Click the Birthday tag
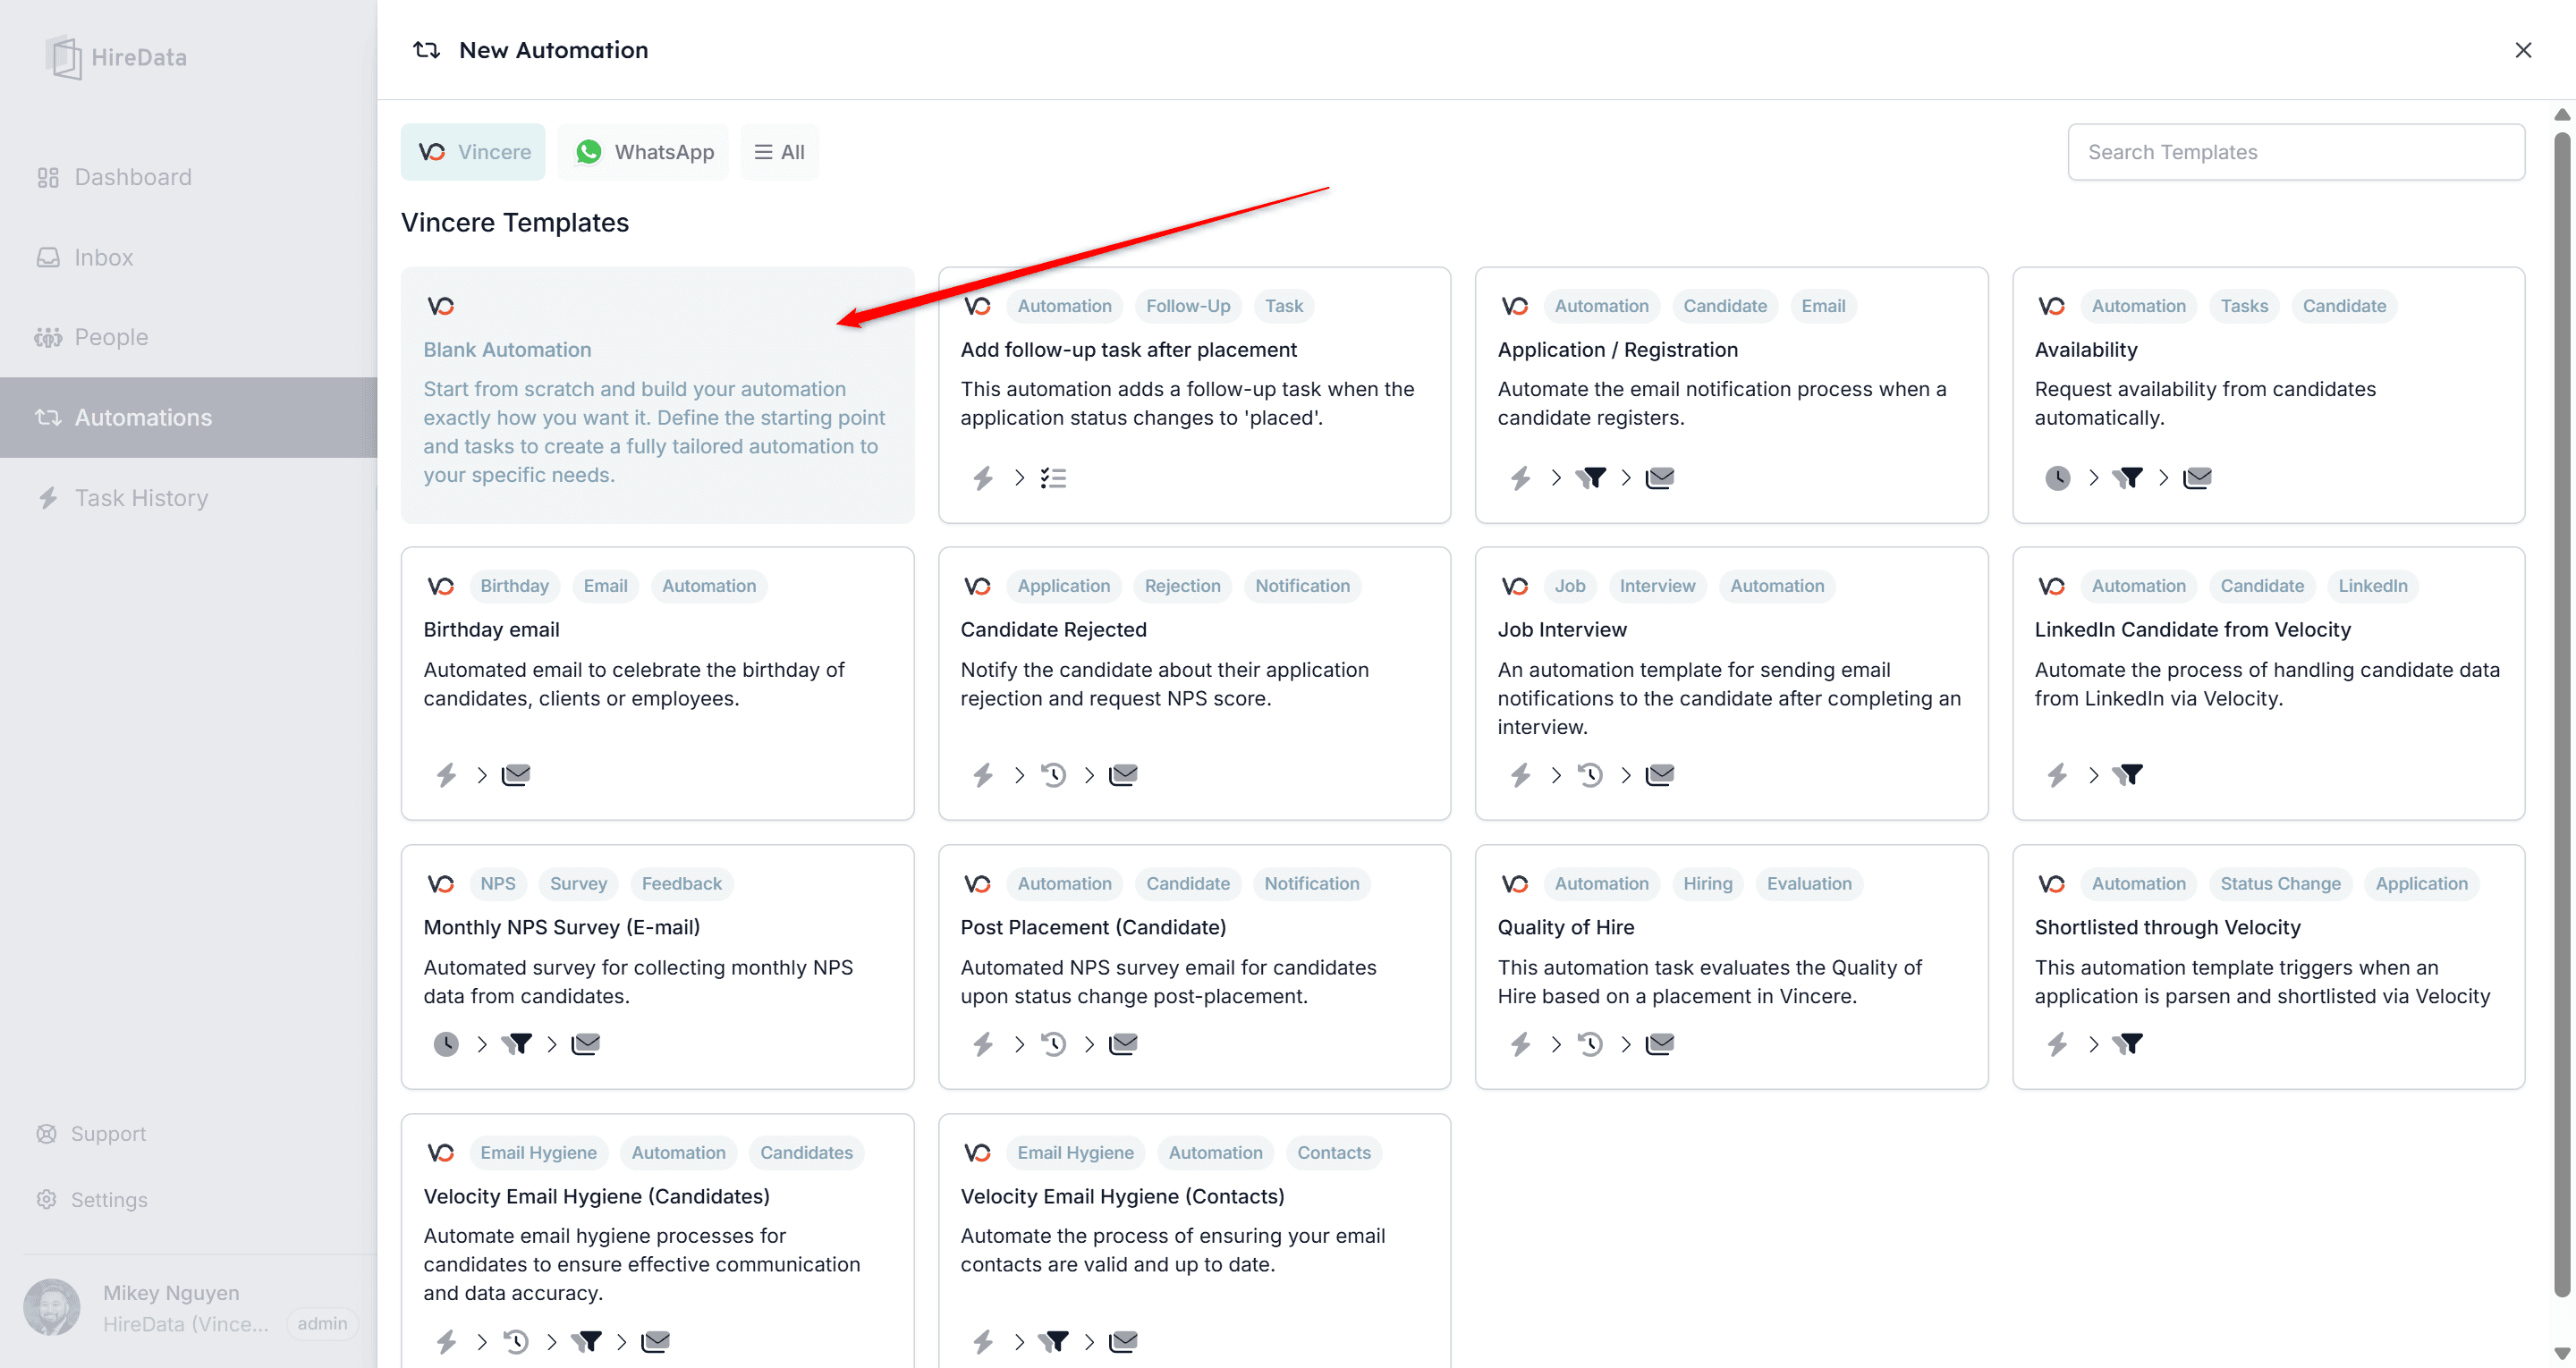The width and height of the screenshot is (2576, 1368). click(514, 586)
